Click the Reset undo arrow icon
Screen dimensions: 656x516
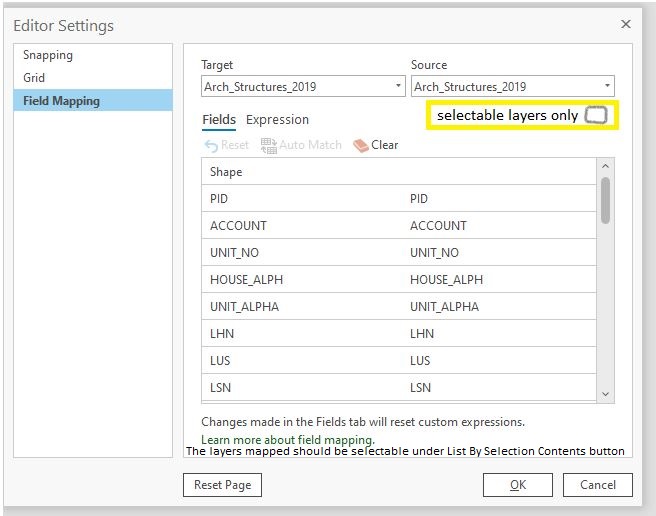[x=210, y=145]
